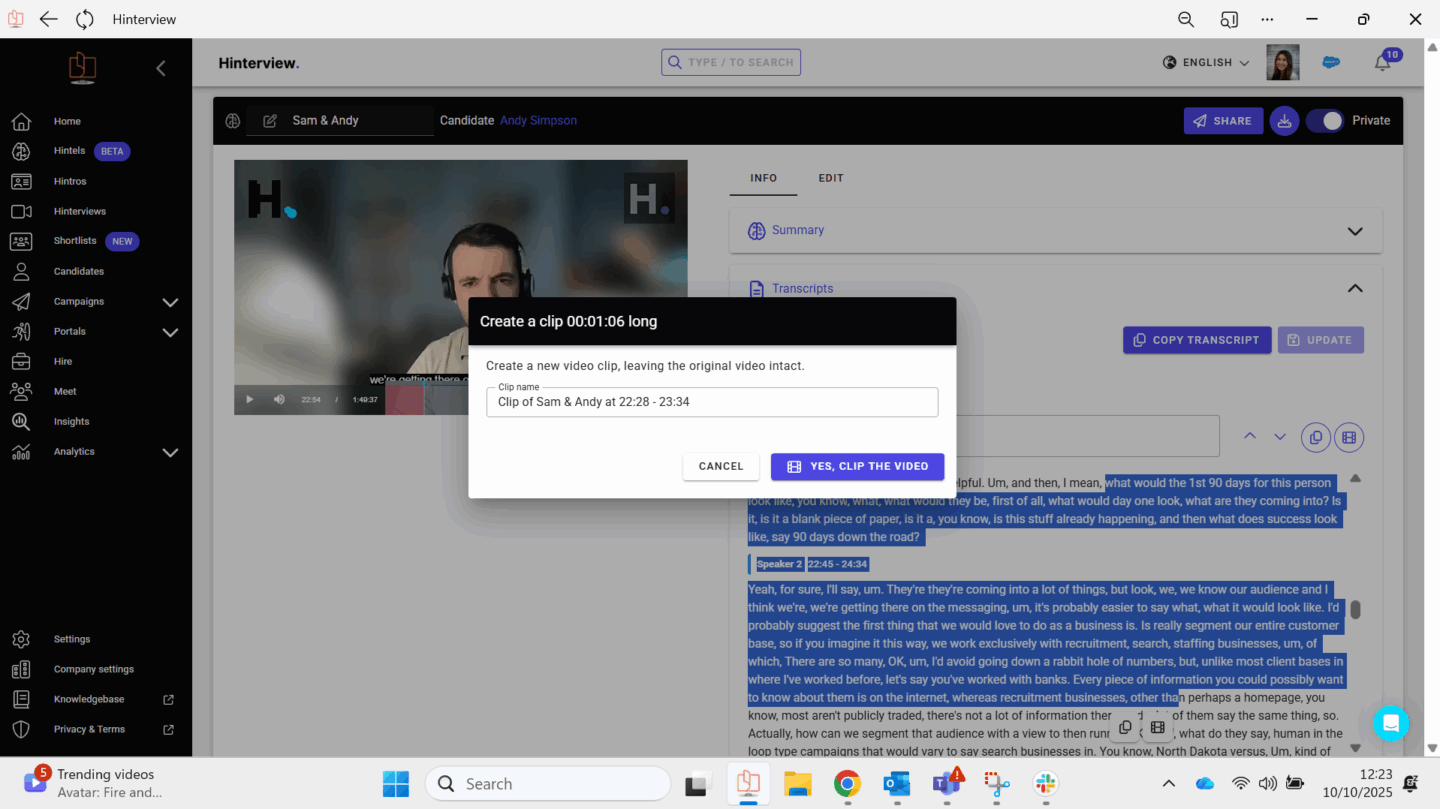This screenshot has width=1440, height=809.
Task: Mute the video using the volume icon
Action: click(x=279, y=400)
